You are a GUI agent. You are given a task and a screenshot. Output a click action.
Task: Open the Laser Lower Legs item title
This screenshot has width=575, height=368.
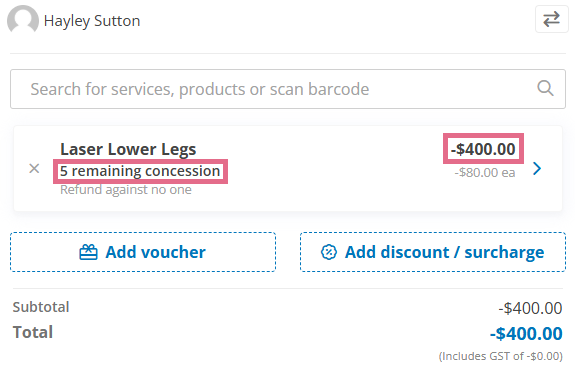pos(128,149)
